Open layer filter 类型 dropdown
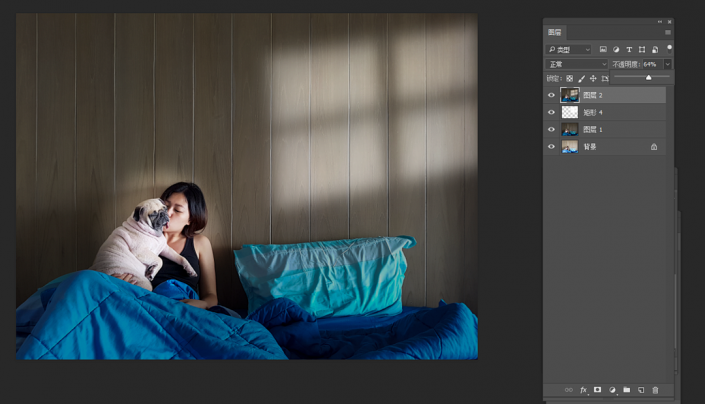Screen dimensions: 705x404 (569, 49)
